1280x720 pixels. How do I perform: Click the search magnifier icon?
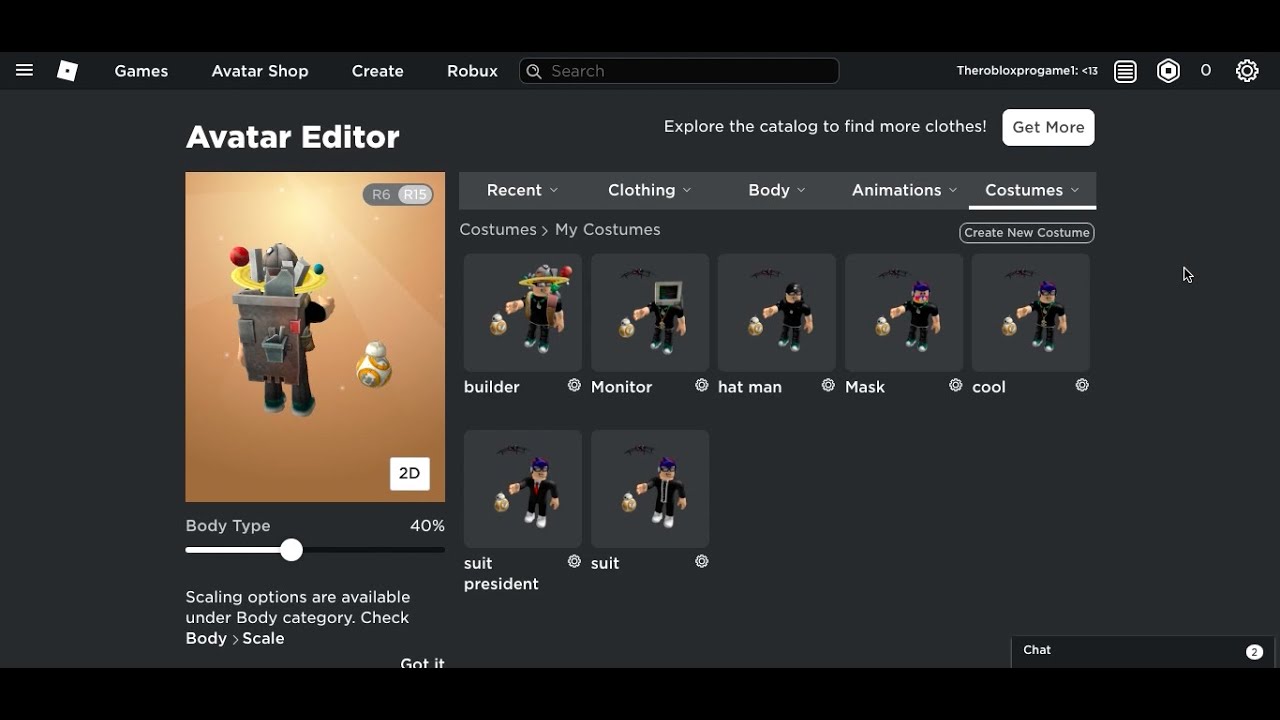click(534, 71)
